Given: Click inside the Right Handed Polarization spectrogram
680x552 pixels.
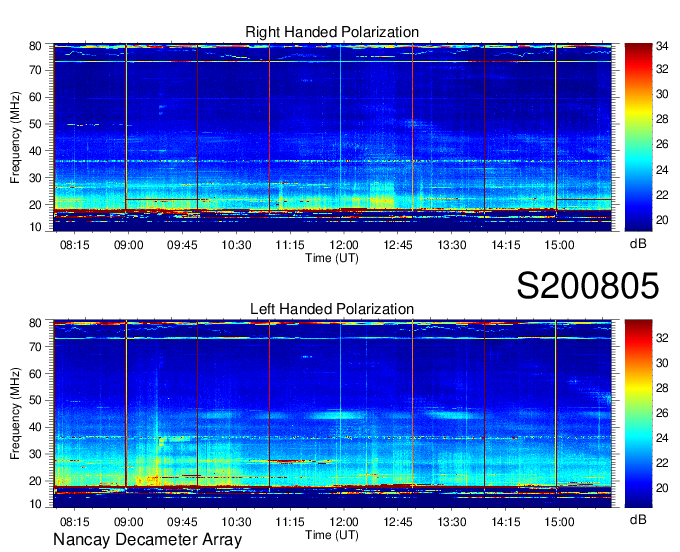Looking at the screenshot, I should [x=332, y=137].
